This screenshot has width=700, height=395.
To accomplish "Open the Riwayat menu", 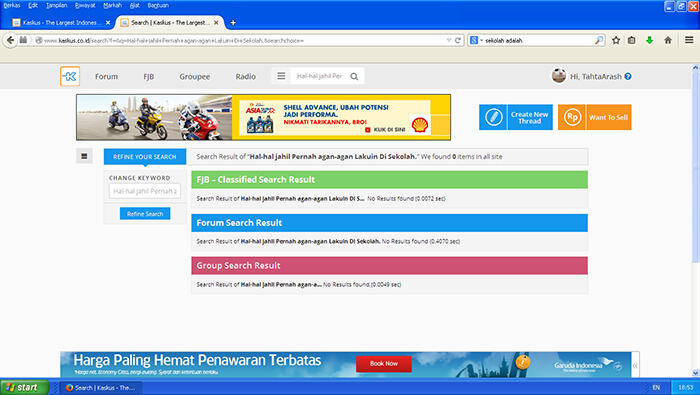I will pos(85,5).
